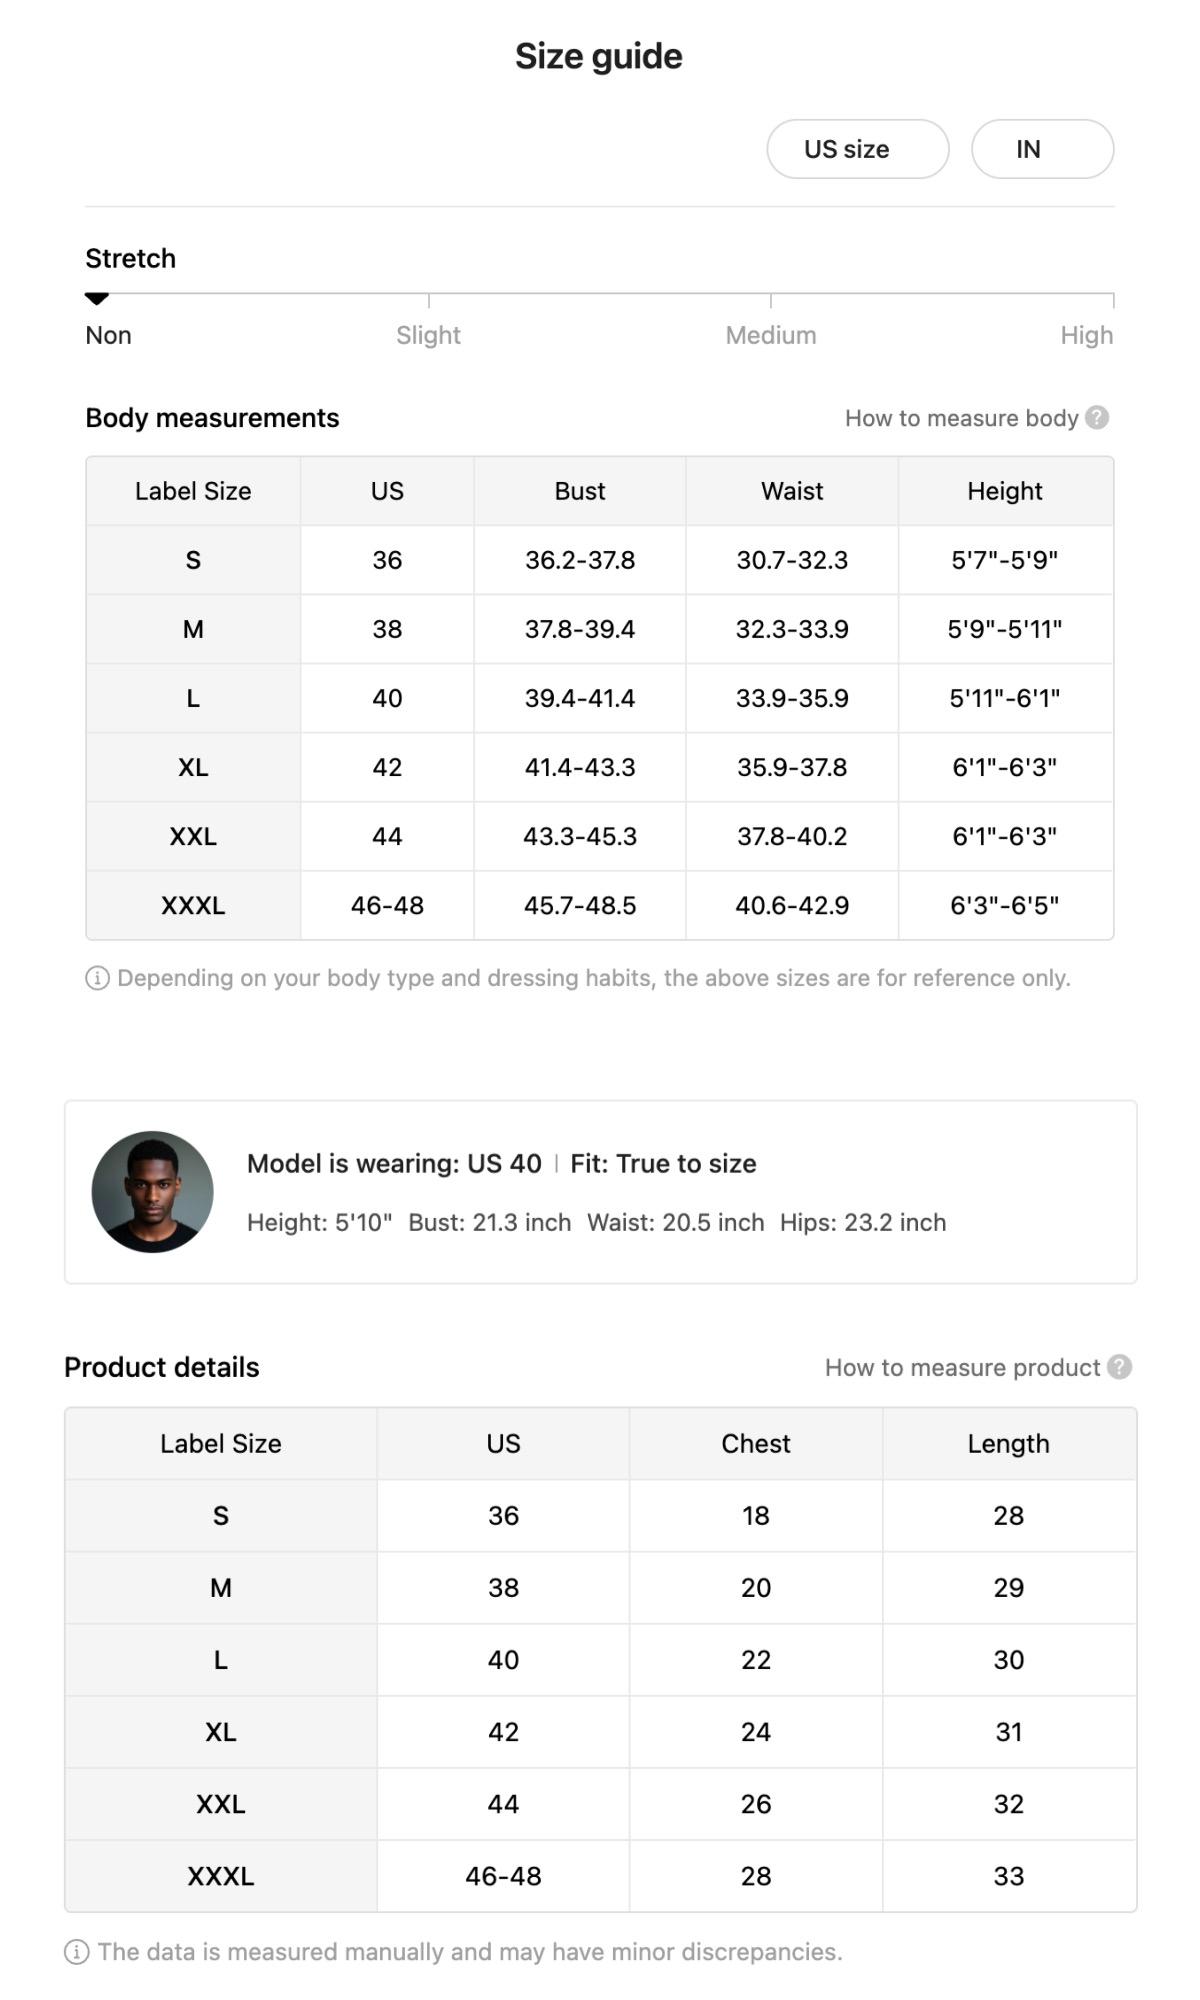This screenshot has height=2000, width=1200.
Task: Click the How to measure product link
Action: click(962, 1367)
